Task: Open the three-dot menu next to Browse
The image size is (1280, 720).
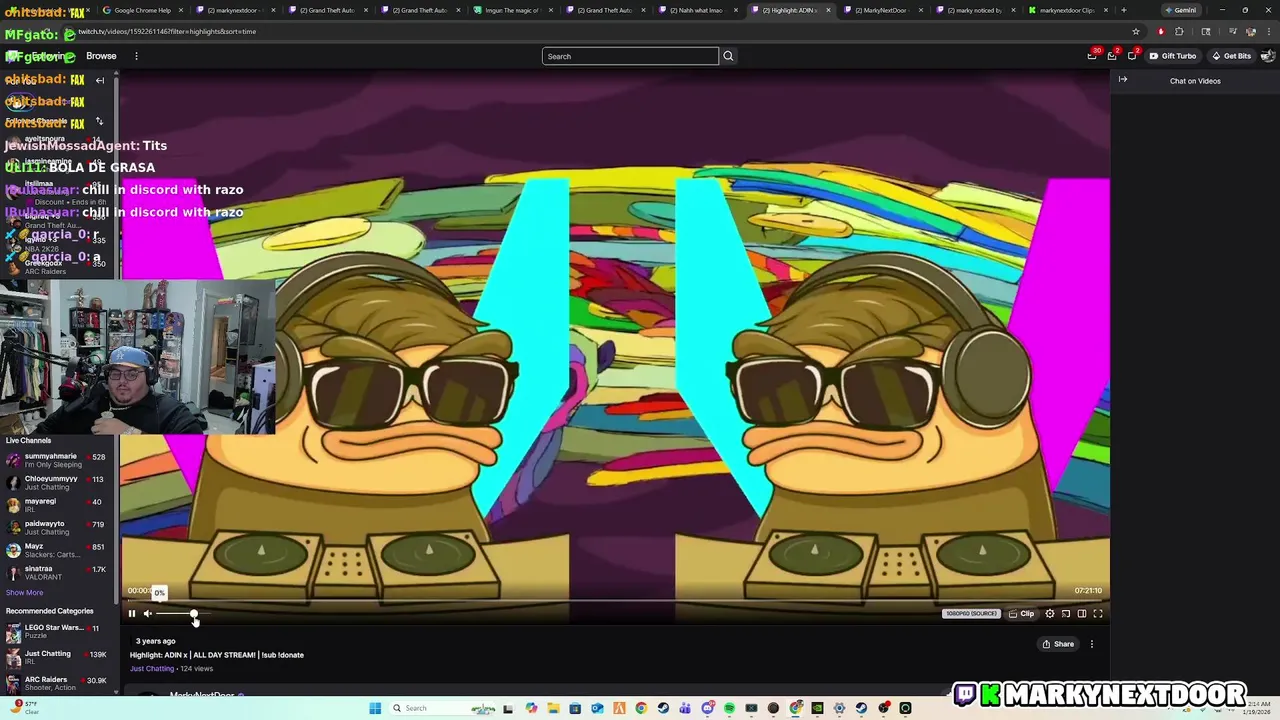Action: (x=136, y=56)
